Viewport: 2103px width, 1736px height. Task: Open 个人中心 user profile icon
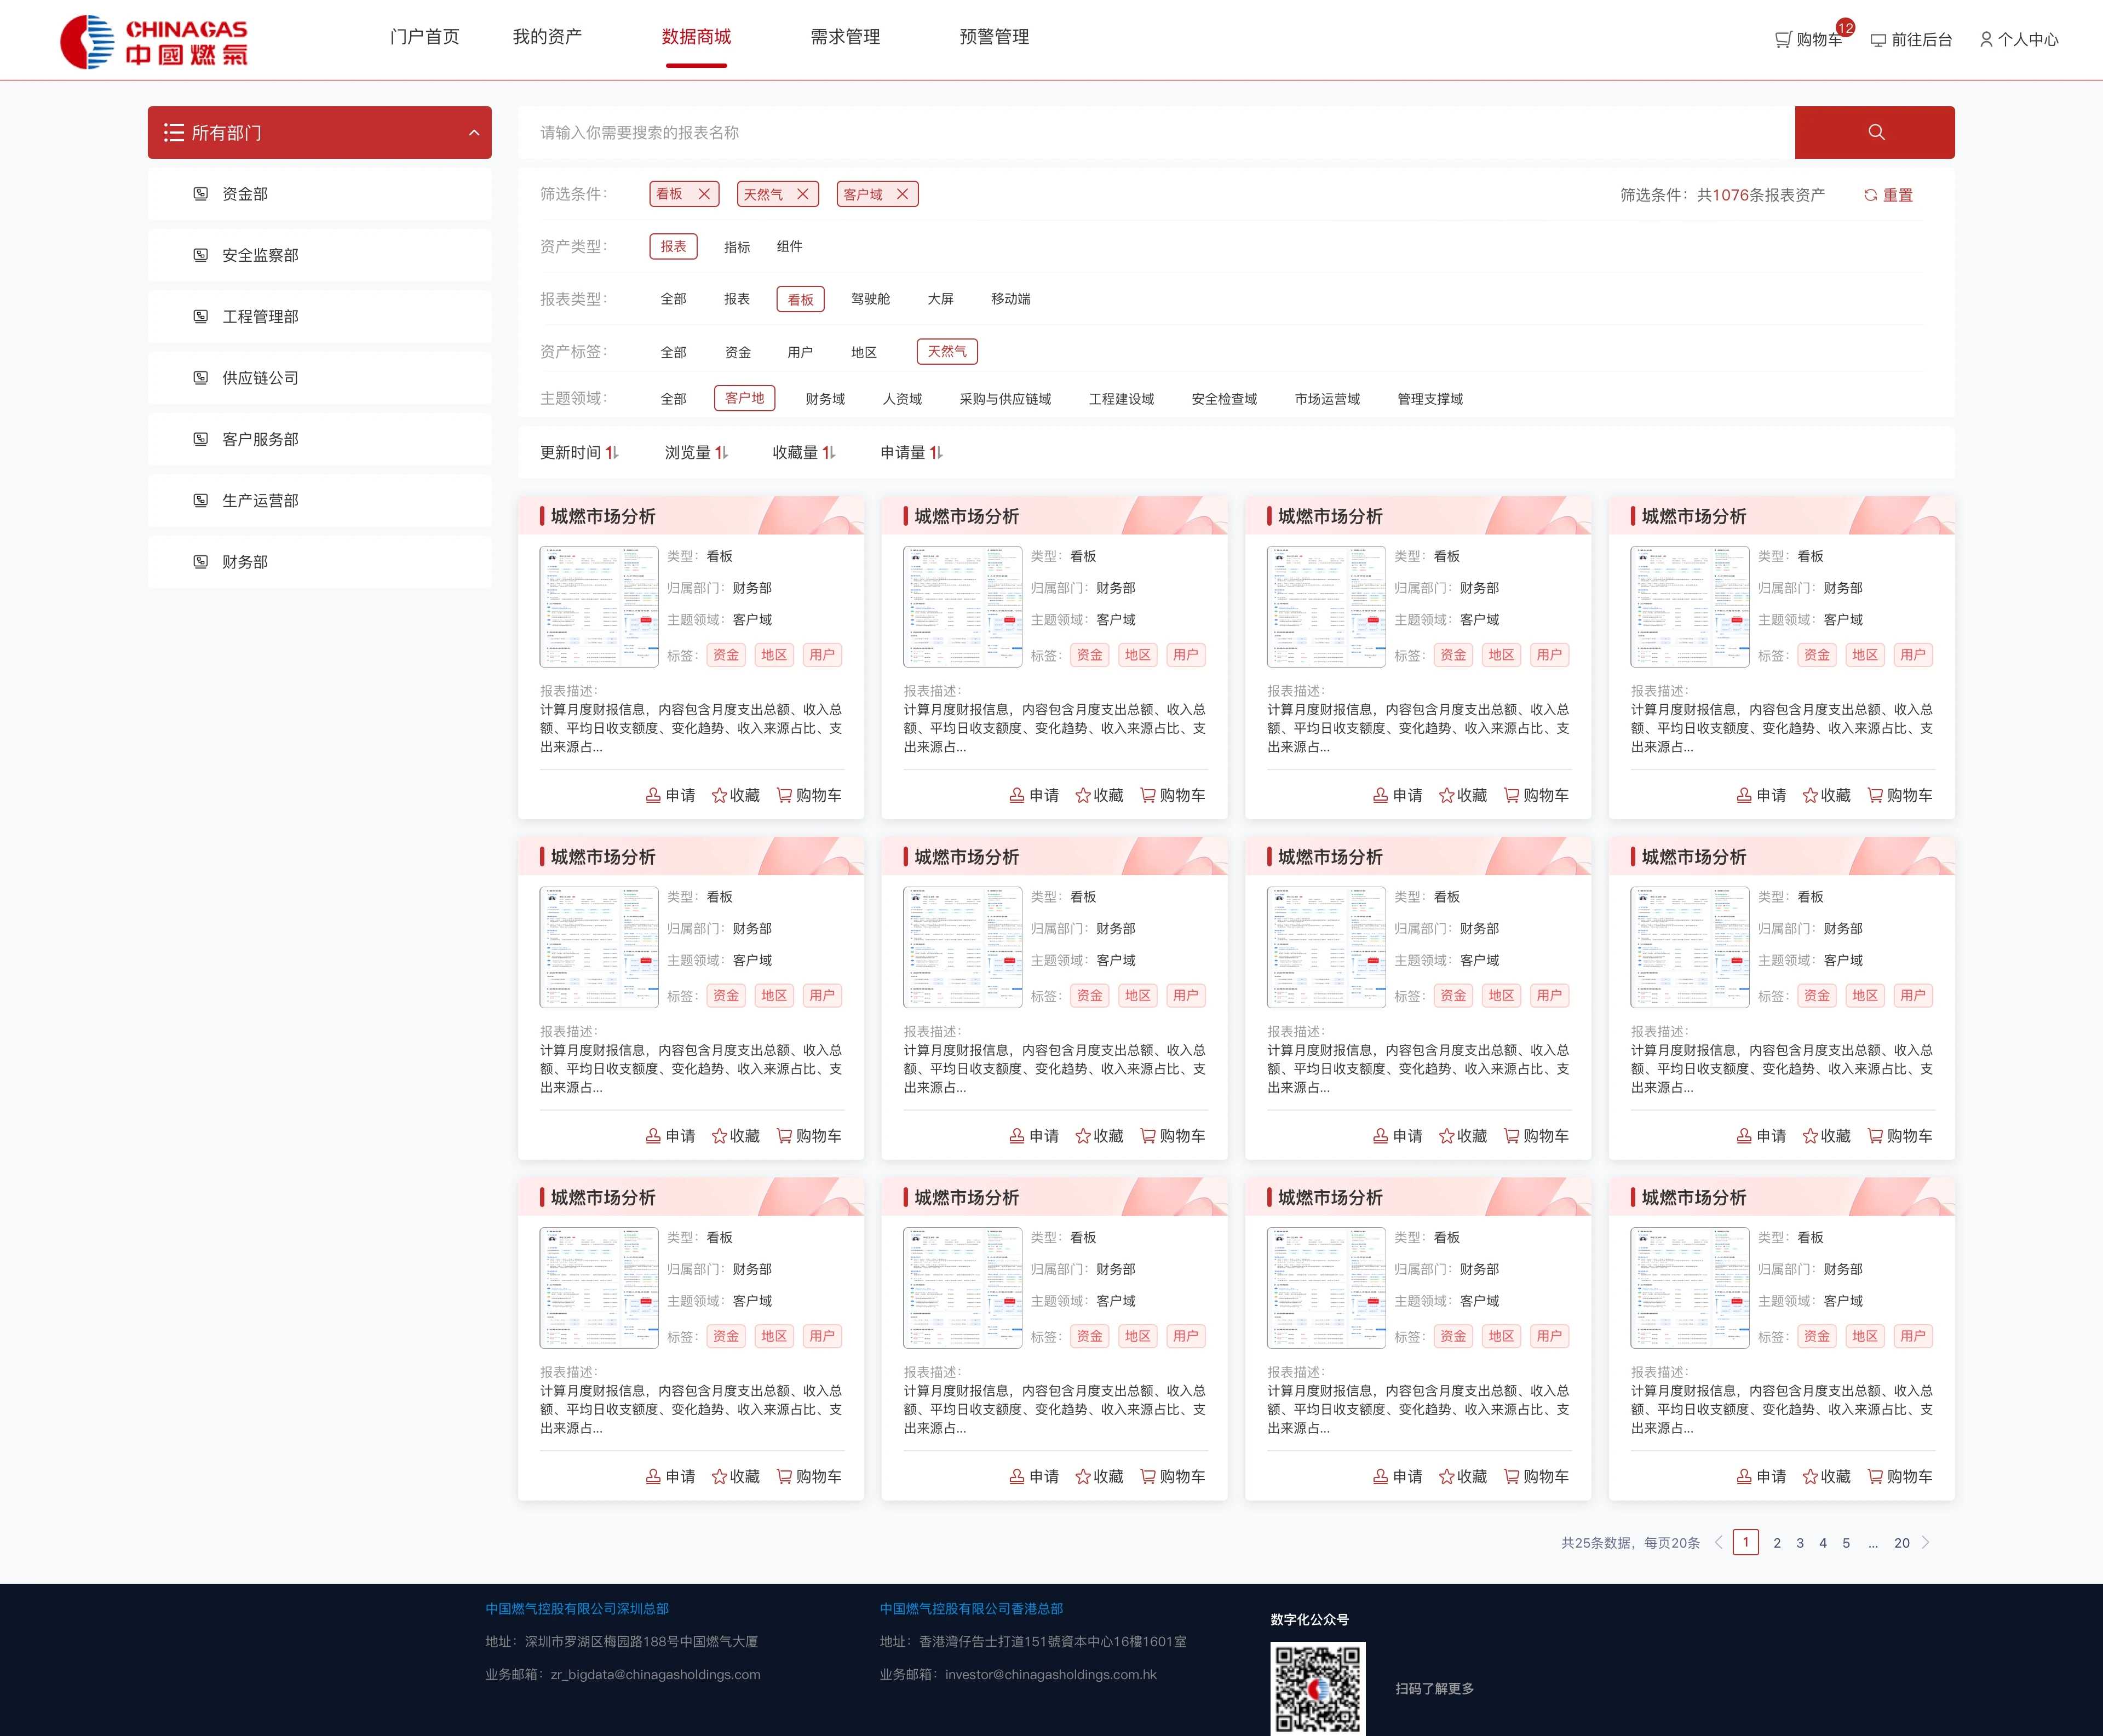[1986, 39]
